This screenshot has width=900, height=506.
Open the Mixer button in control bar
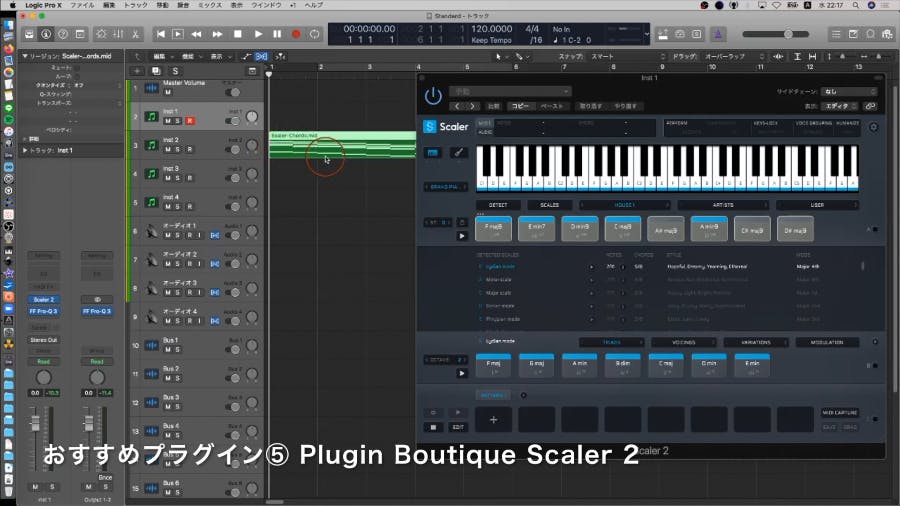coord(118,34)
